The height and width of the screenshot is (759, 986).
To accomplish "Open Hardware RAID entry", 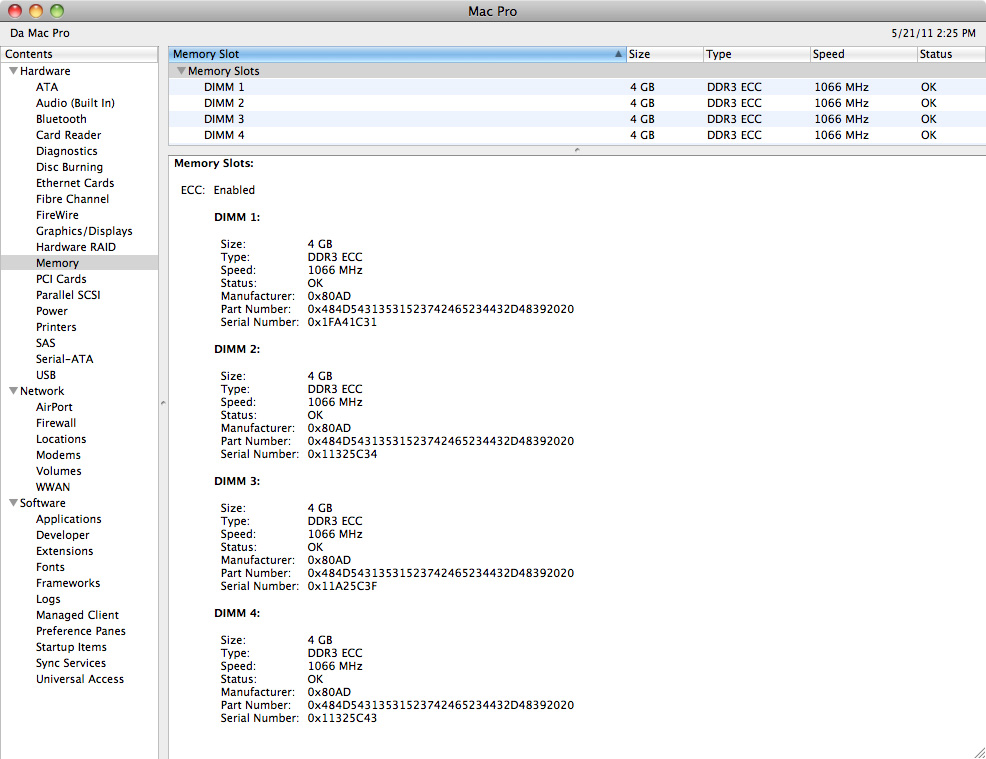I will point(75,247).
